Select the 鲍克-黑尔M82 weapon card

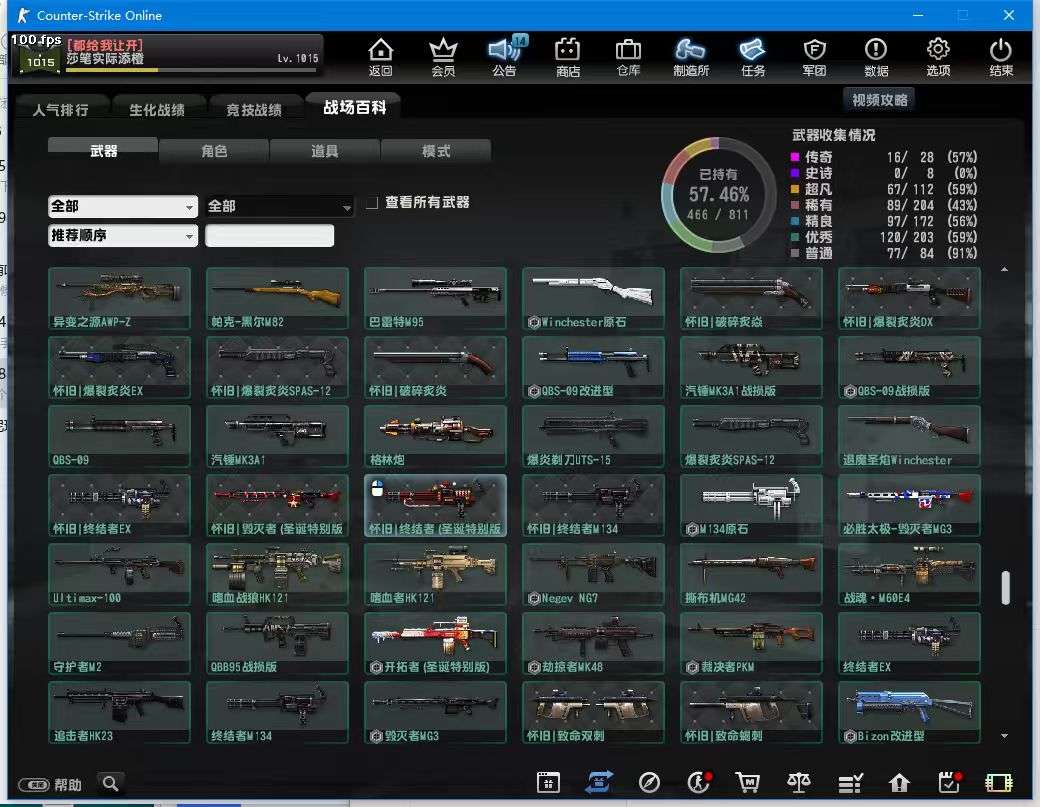coord(277,298)
